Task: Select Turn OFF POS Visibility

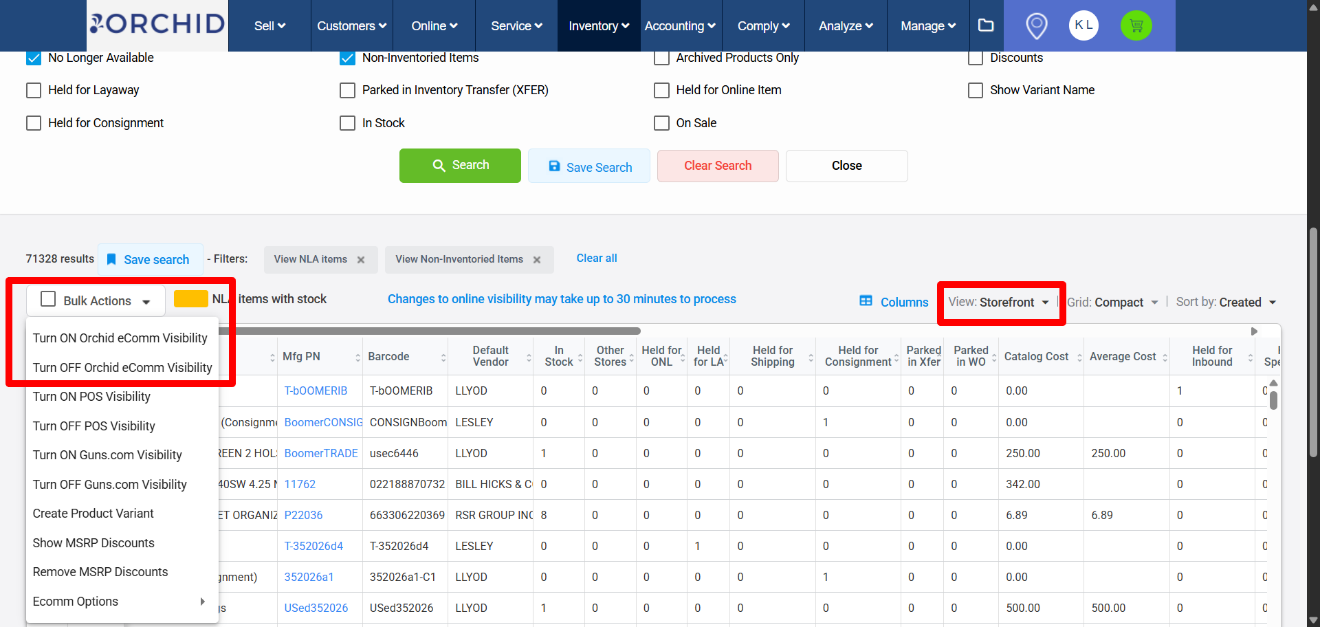Action: coord(94,426)
